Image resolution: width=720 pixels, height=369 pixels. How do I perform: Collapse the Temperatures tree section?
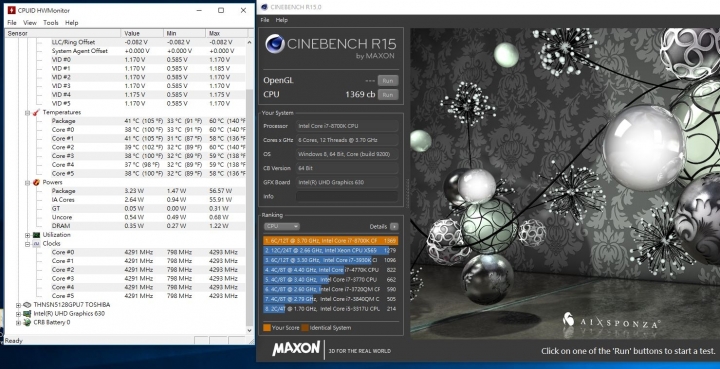pos(27,113)
